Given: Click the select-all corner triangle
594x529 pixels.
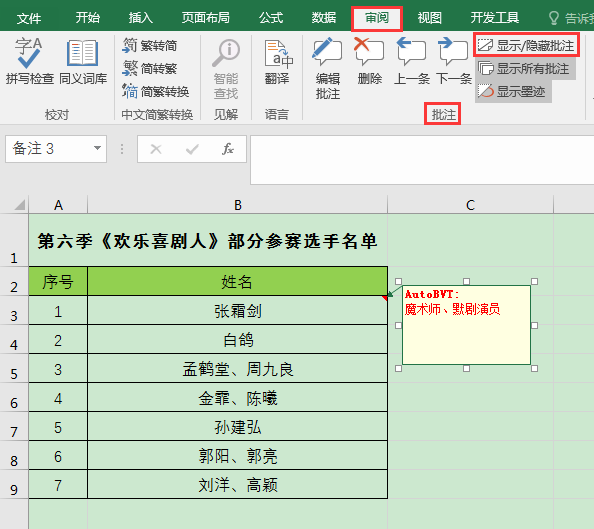Looking at the screenshot, I should coord(20,205).
